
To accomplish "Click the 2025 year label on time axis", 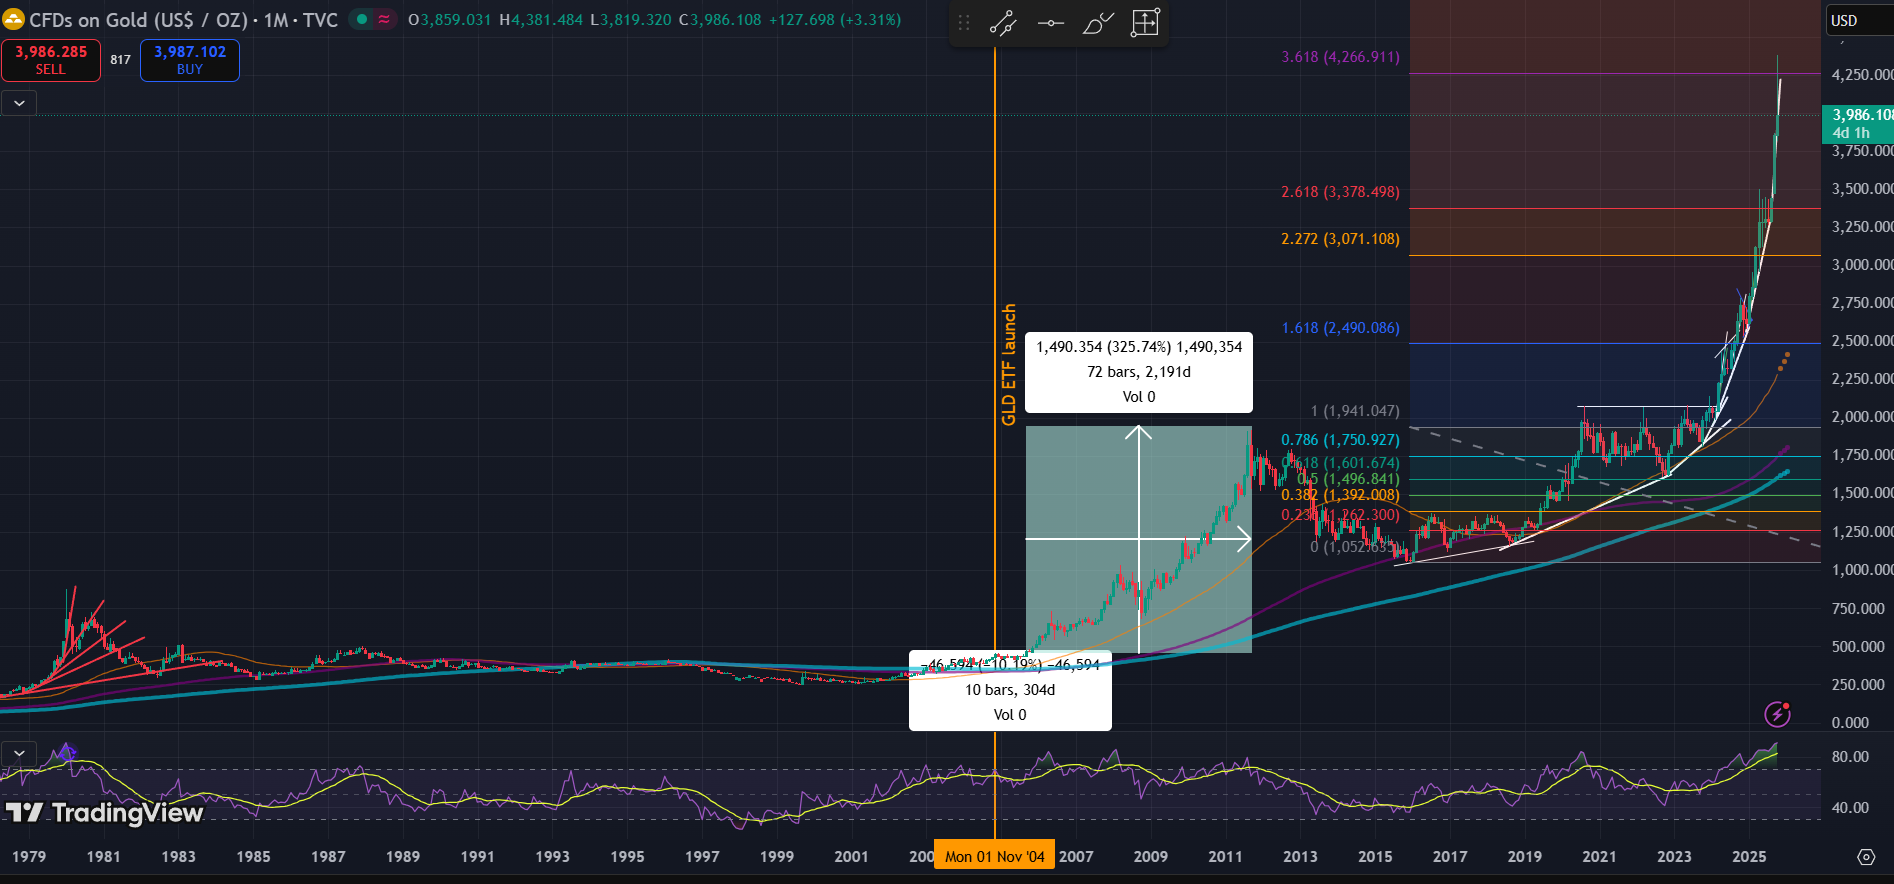I will [1749, 857].
